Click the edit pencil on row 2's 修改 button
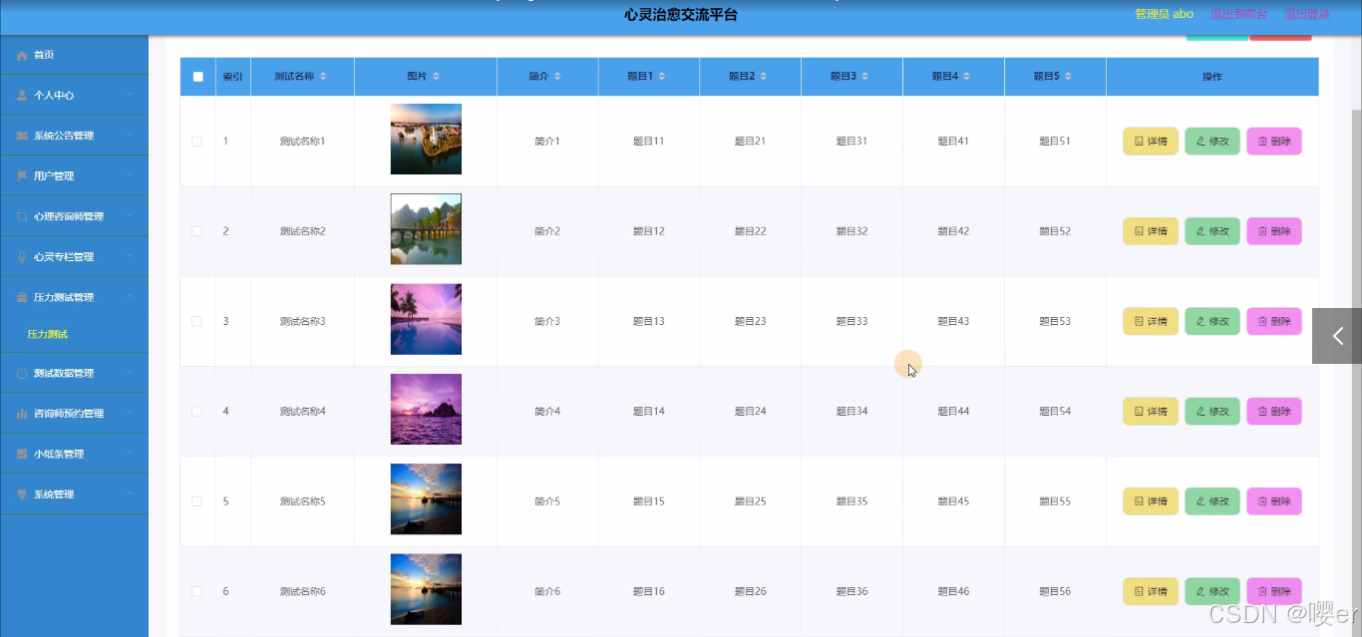The image size is (1362, 637). tap(1200, 231)
